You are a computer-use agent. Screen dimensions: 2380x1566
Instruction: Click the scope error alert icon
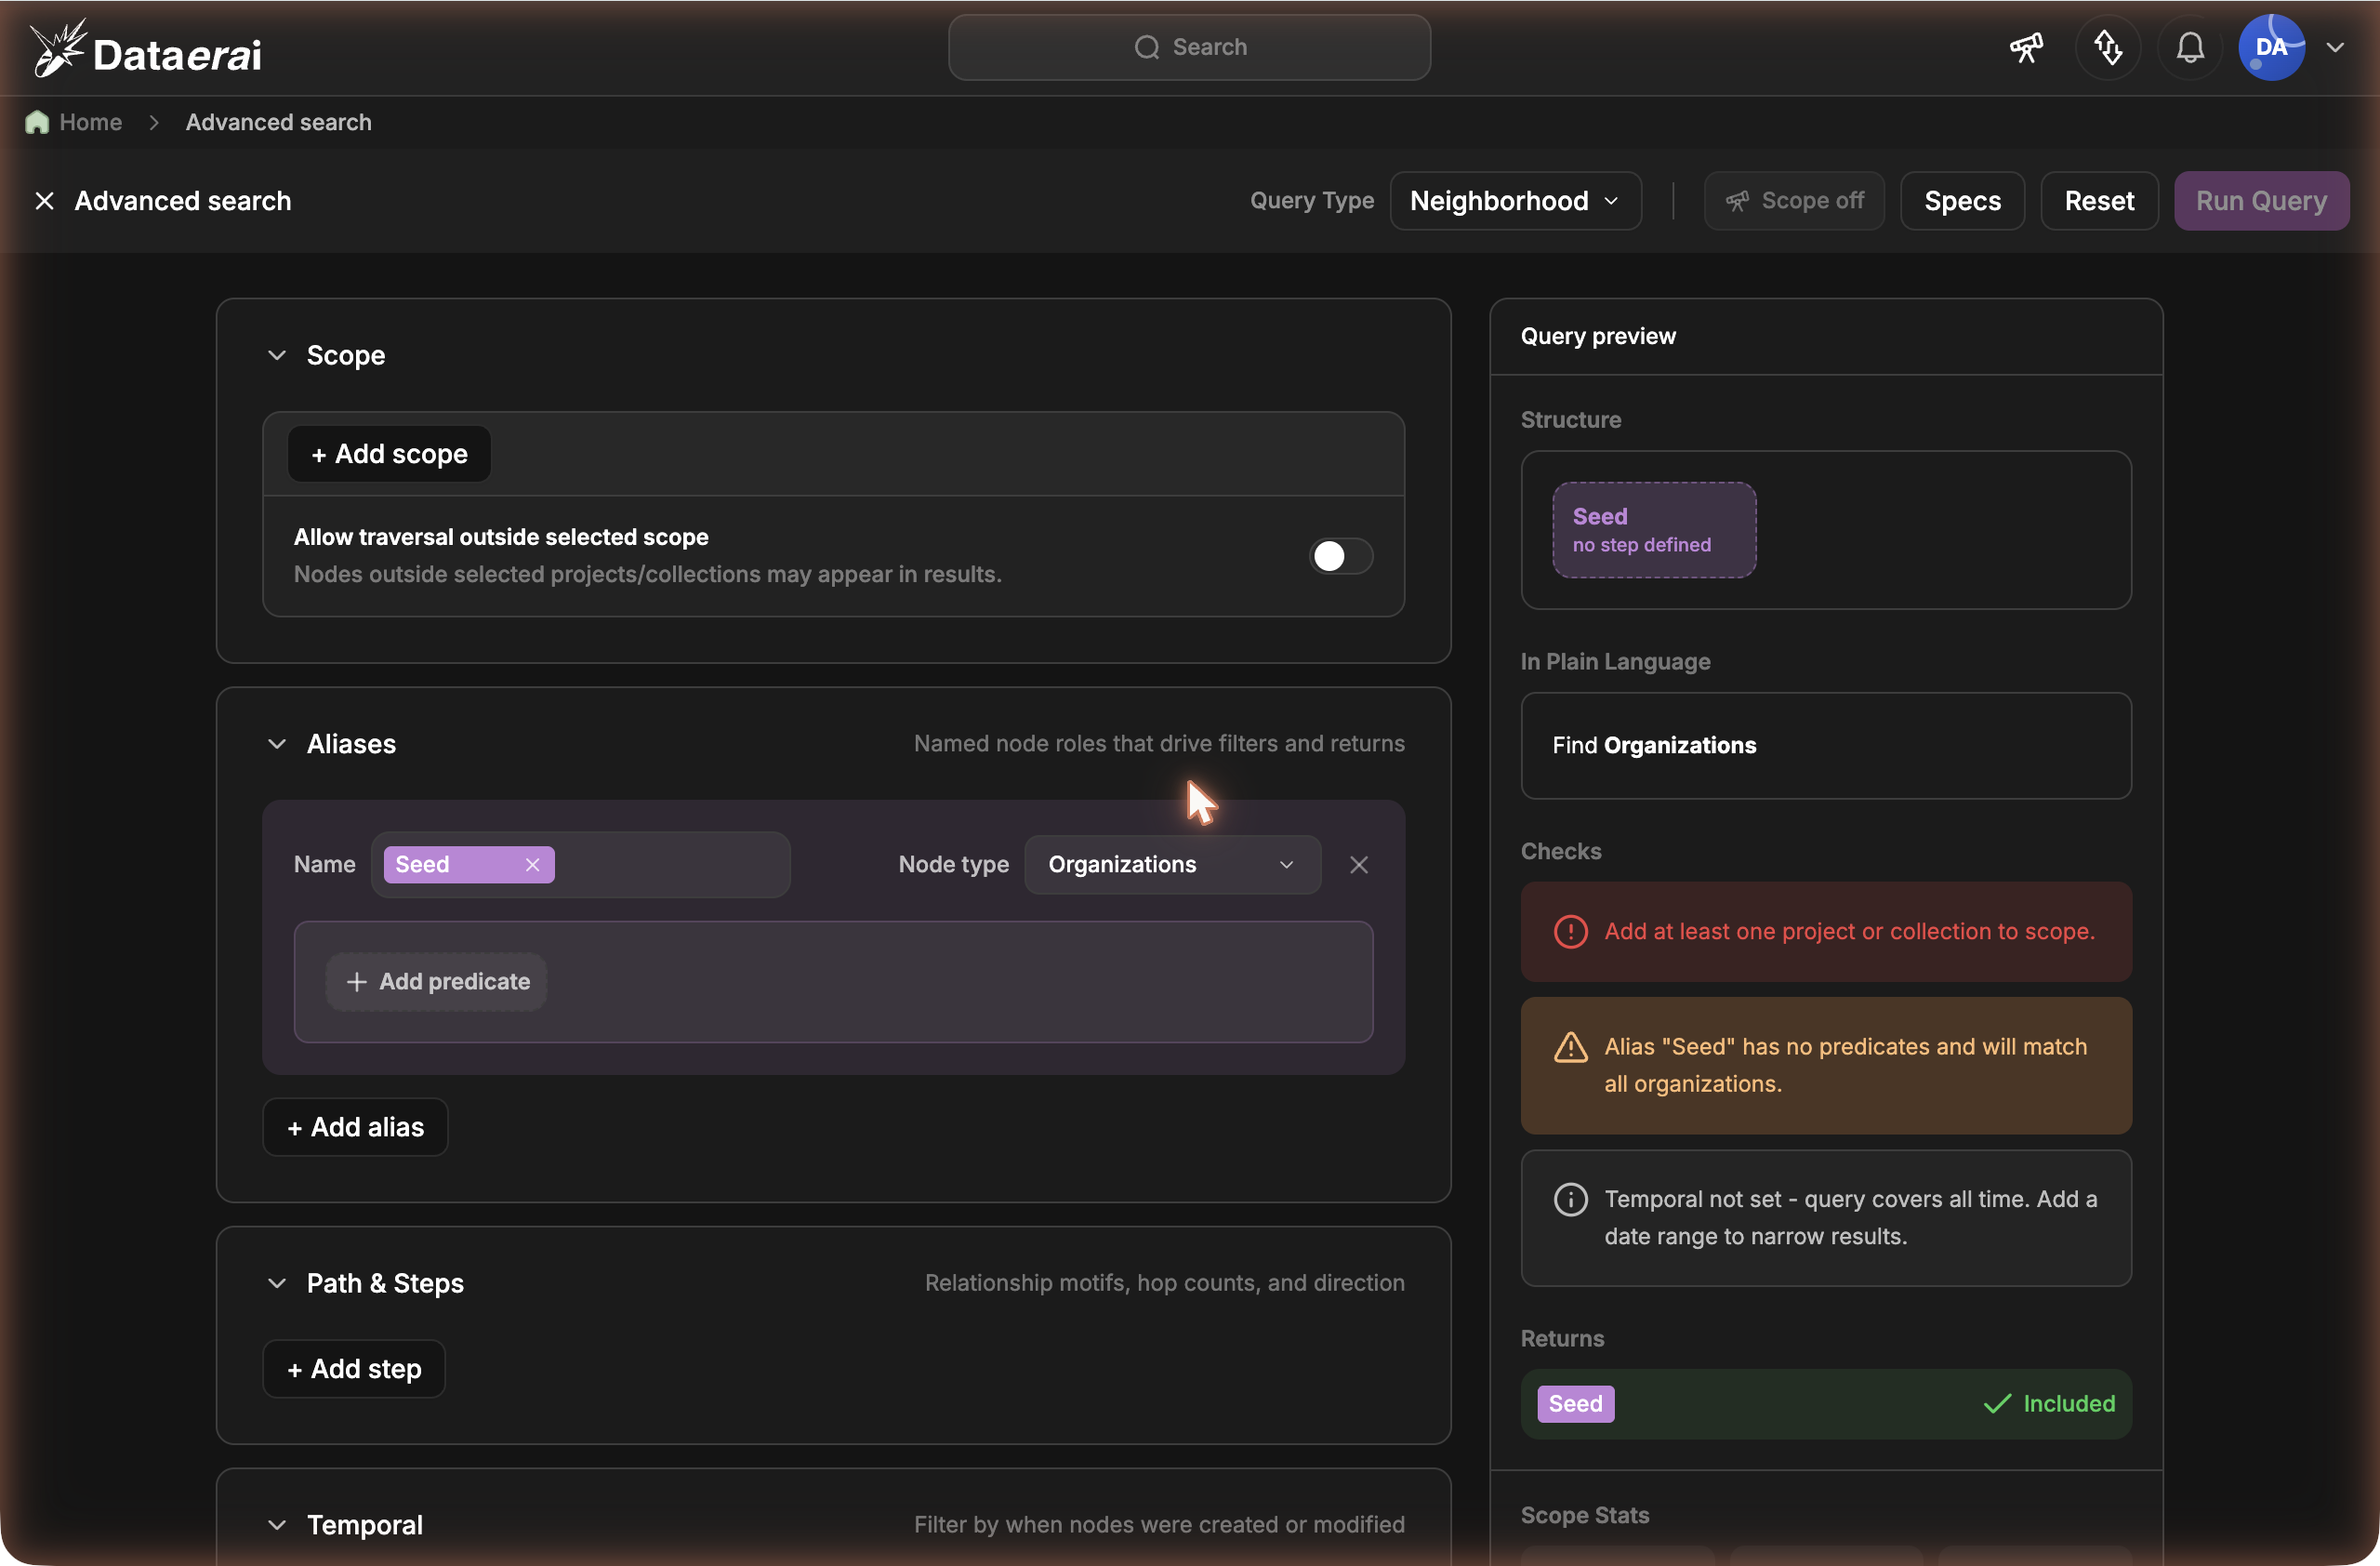pyautogui.click(x=1570, y=932)
